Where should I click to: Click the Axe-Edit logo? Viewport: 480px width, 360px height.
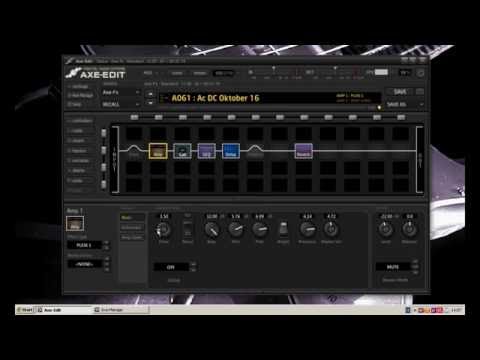pos(95,73)
